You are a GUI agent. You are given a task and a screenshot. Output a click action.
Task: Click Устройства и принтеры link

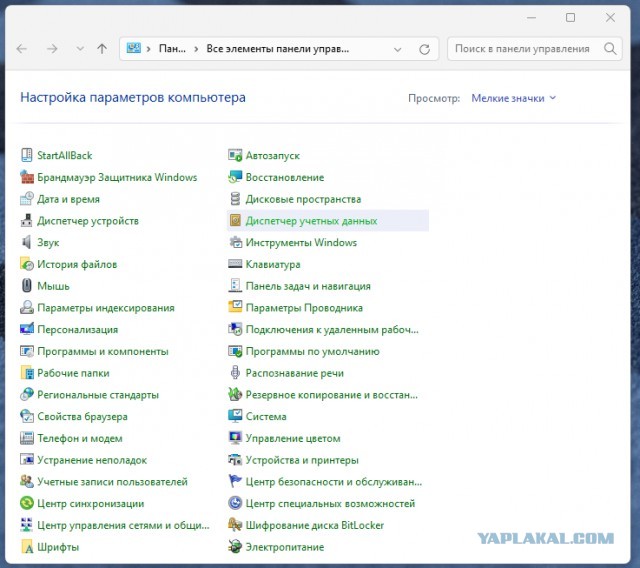click(302, 460)
